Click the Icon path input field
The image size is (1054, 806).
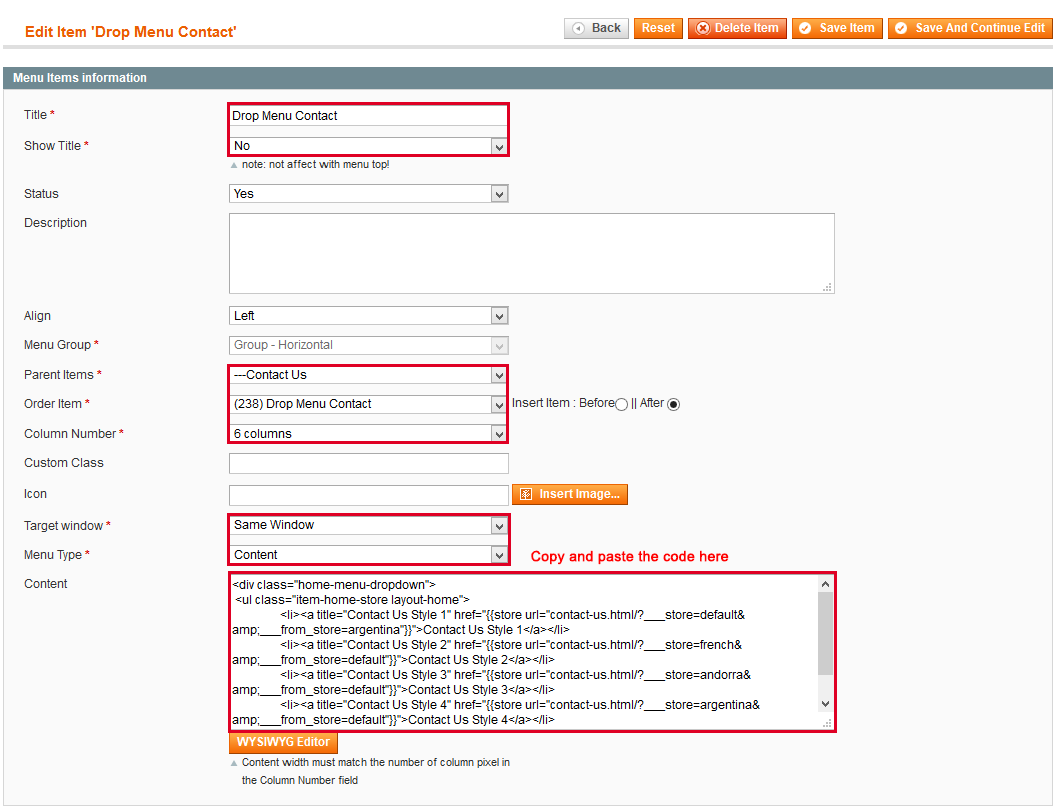coord(368,495)
